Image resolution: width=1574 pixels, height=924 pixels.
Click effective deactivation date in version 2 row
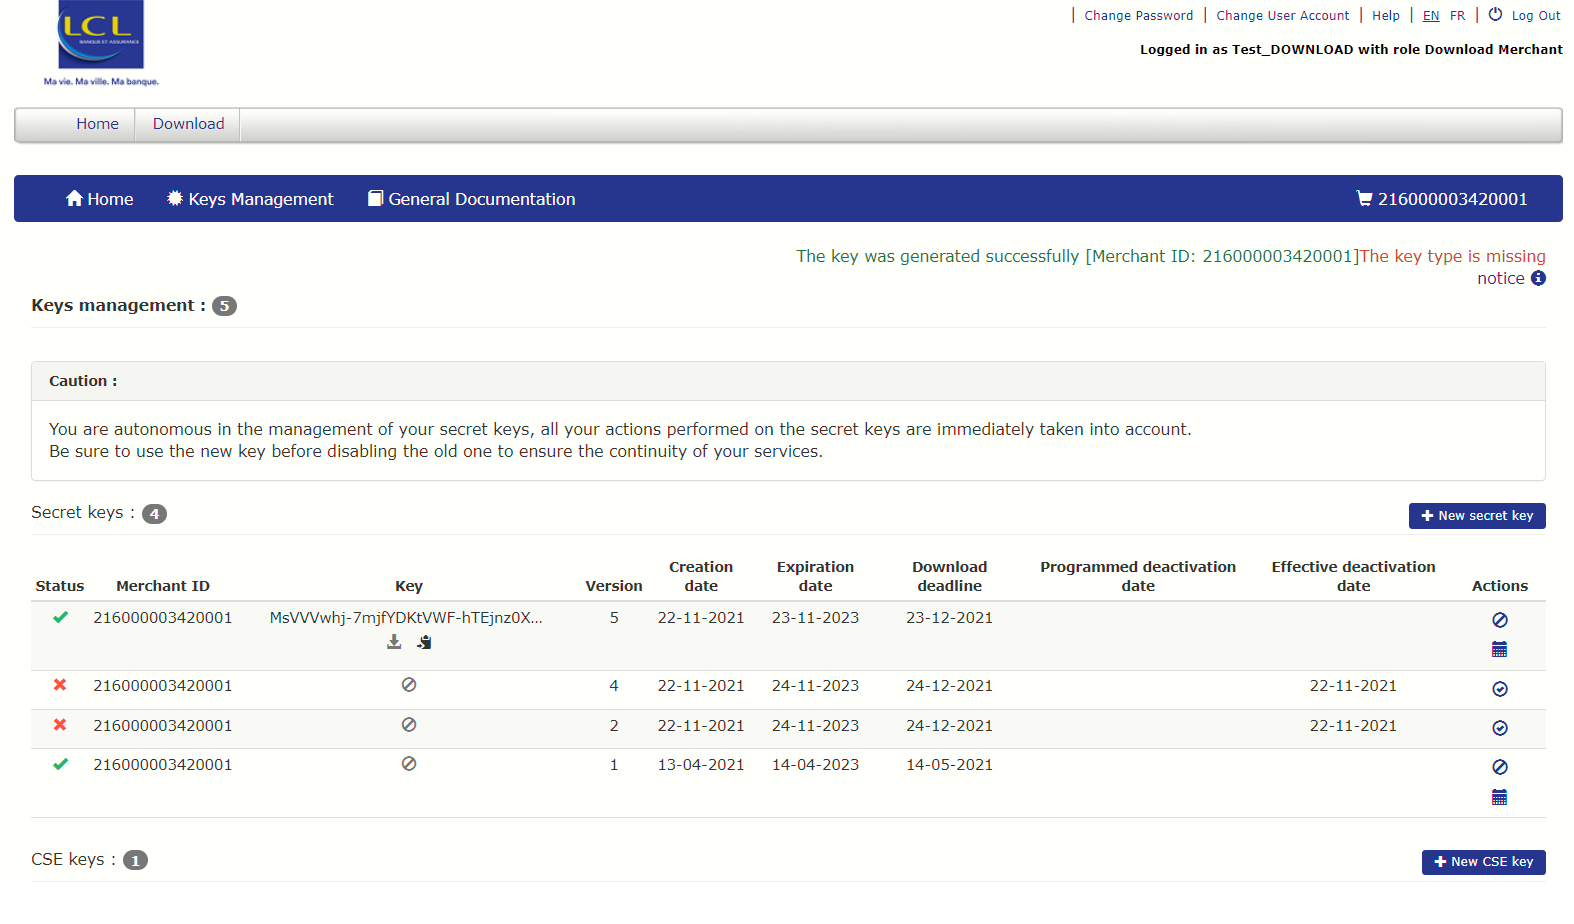coord(1354,726)
